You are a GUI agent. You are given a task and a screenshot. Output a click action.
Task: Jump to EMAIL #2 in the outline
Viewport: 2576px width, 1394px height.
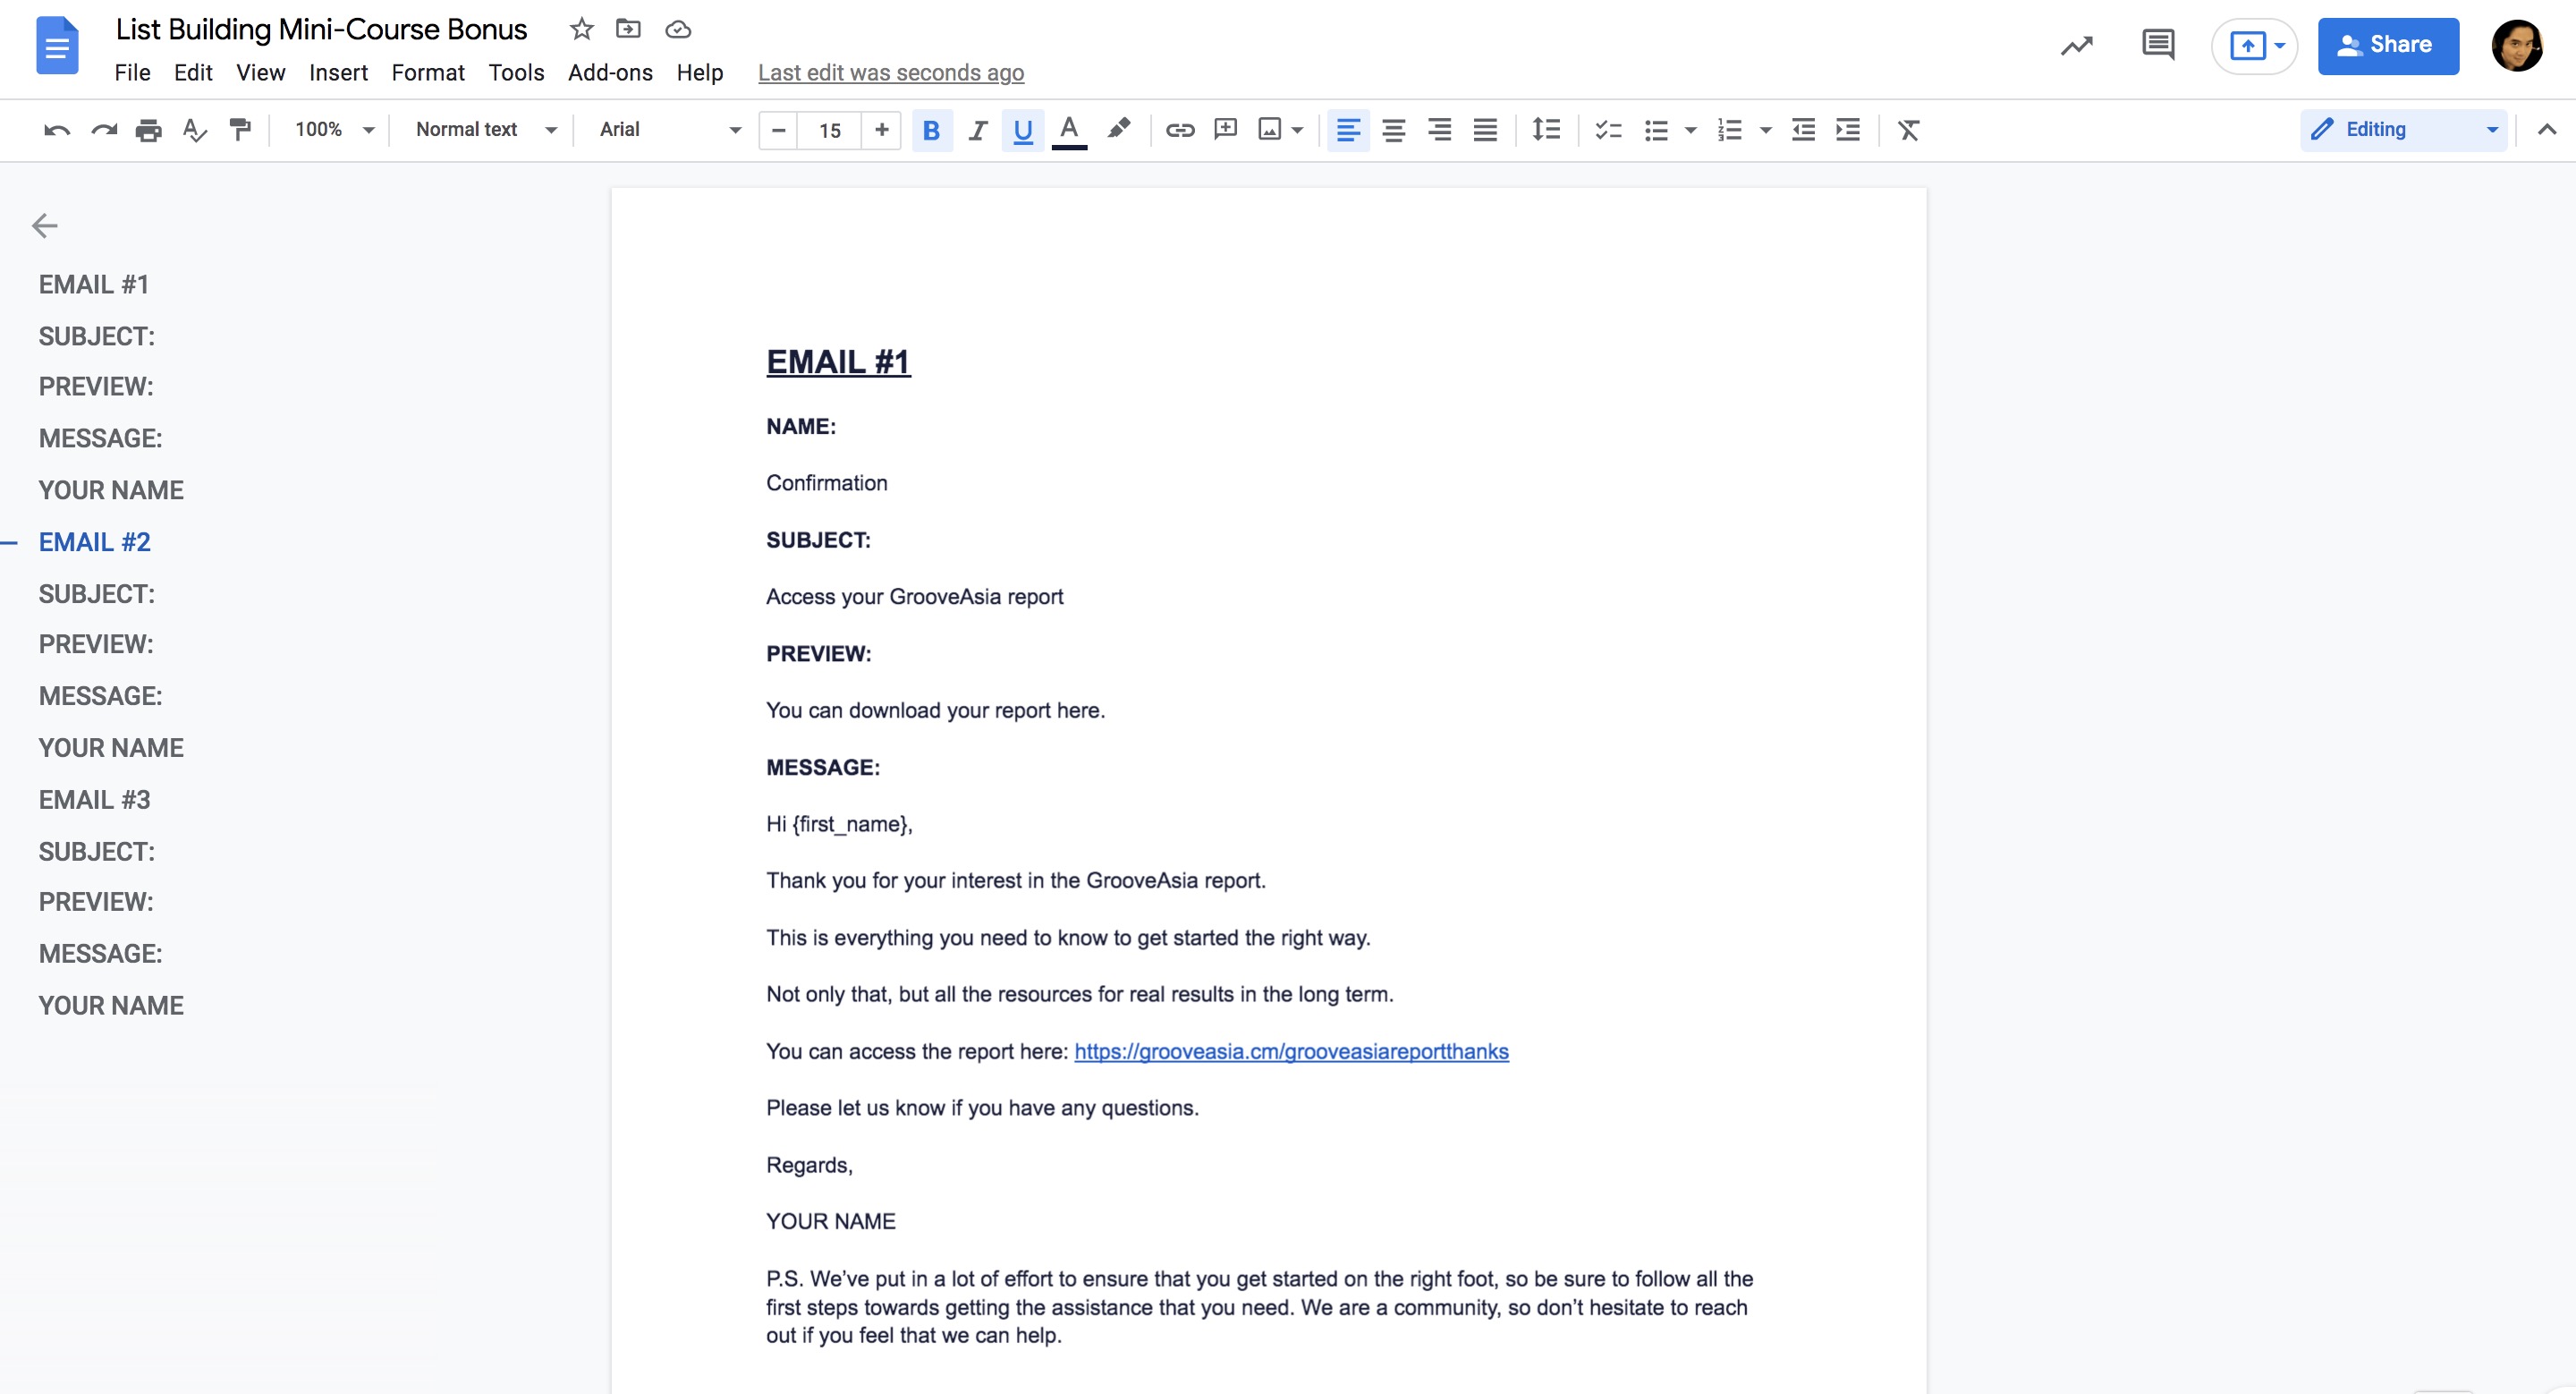pos(95,542)
